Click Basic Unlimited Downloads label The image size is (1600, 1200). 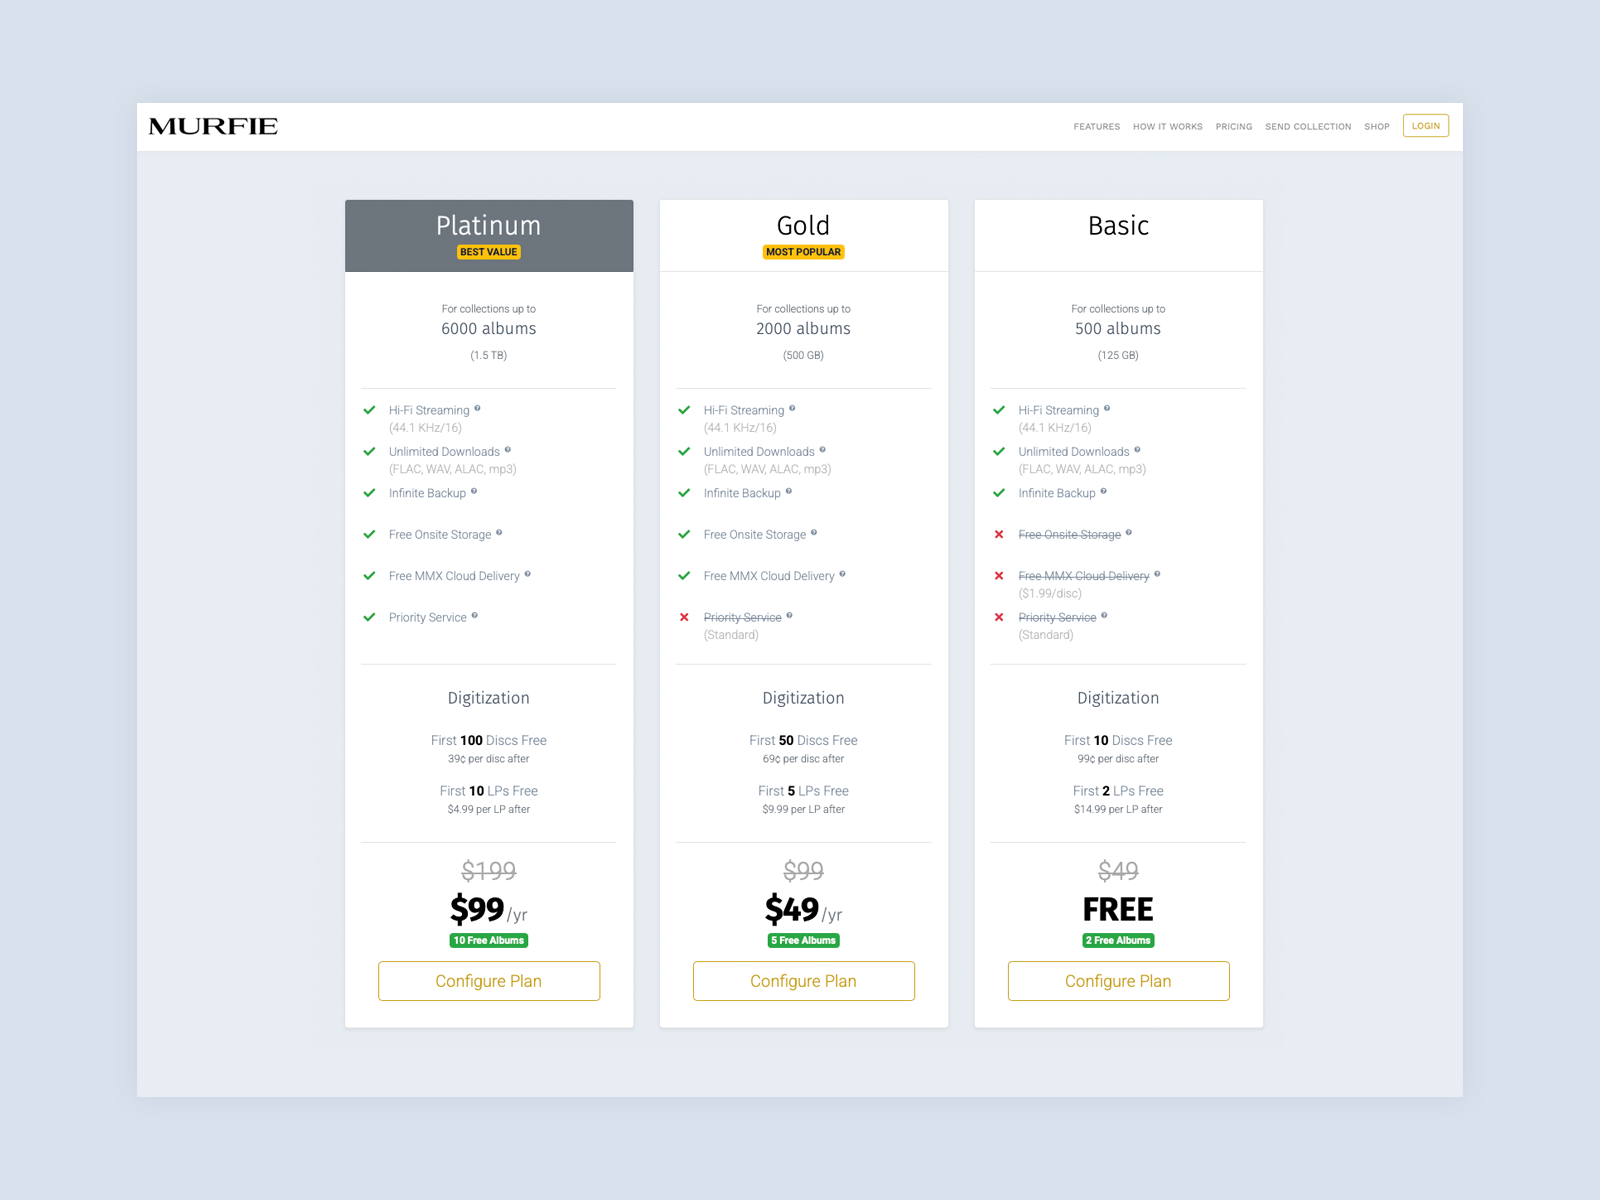pos(1074,452)
